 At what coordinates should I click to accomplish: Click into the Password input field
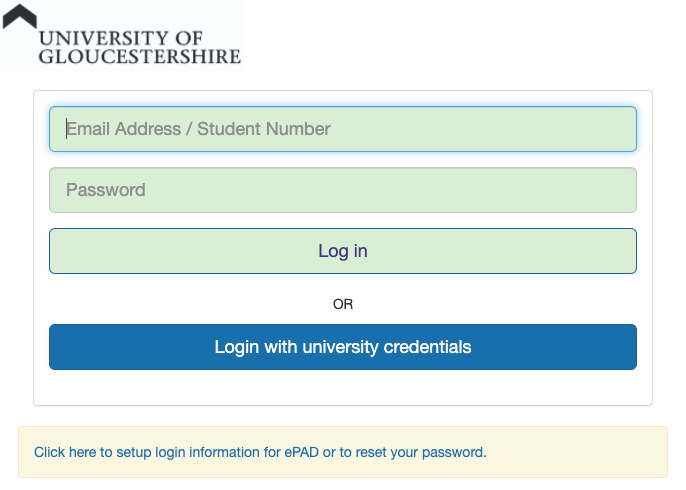343,190
